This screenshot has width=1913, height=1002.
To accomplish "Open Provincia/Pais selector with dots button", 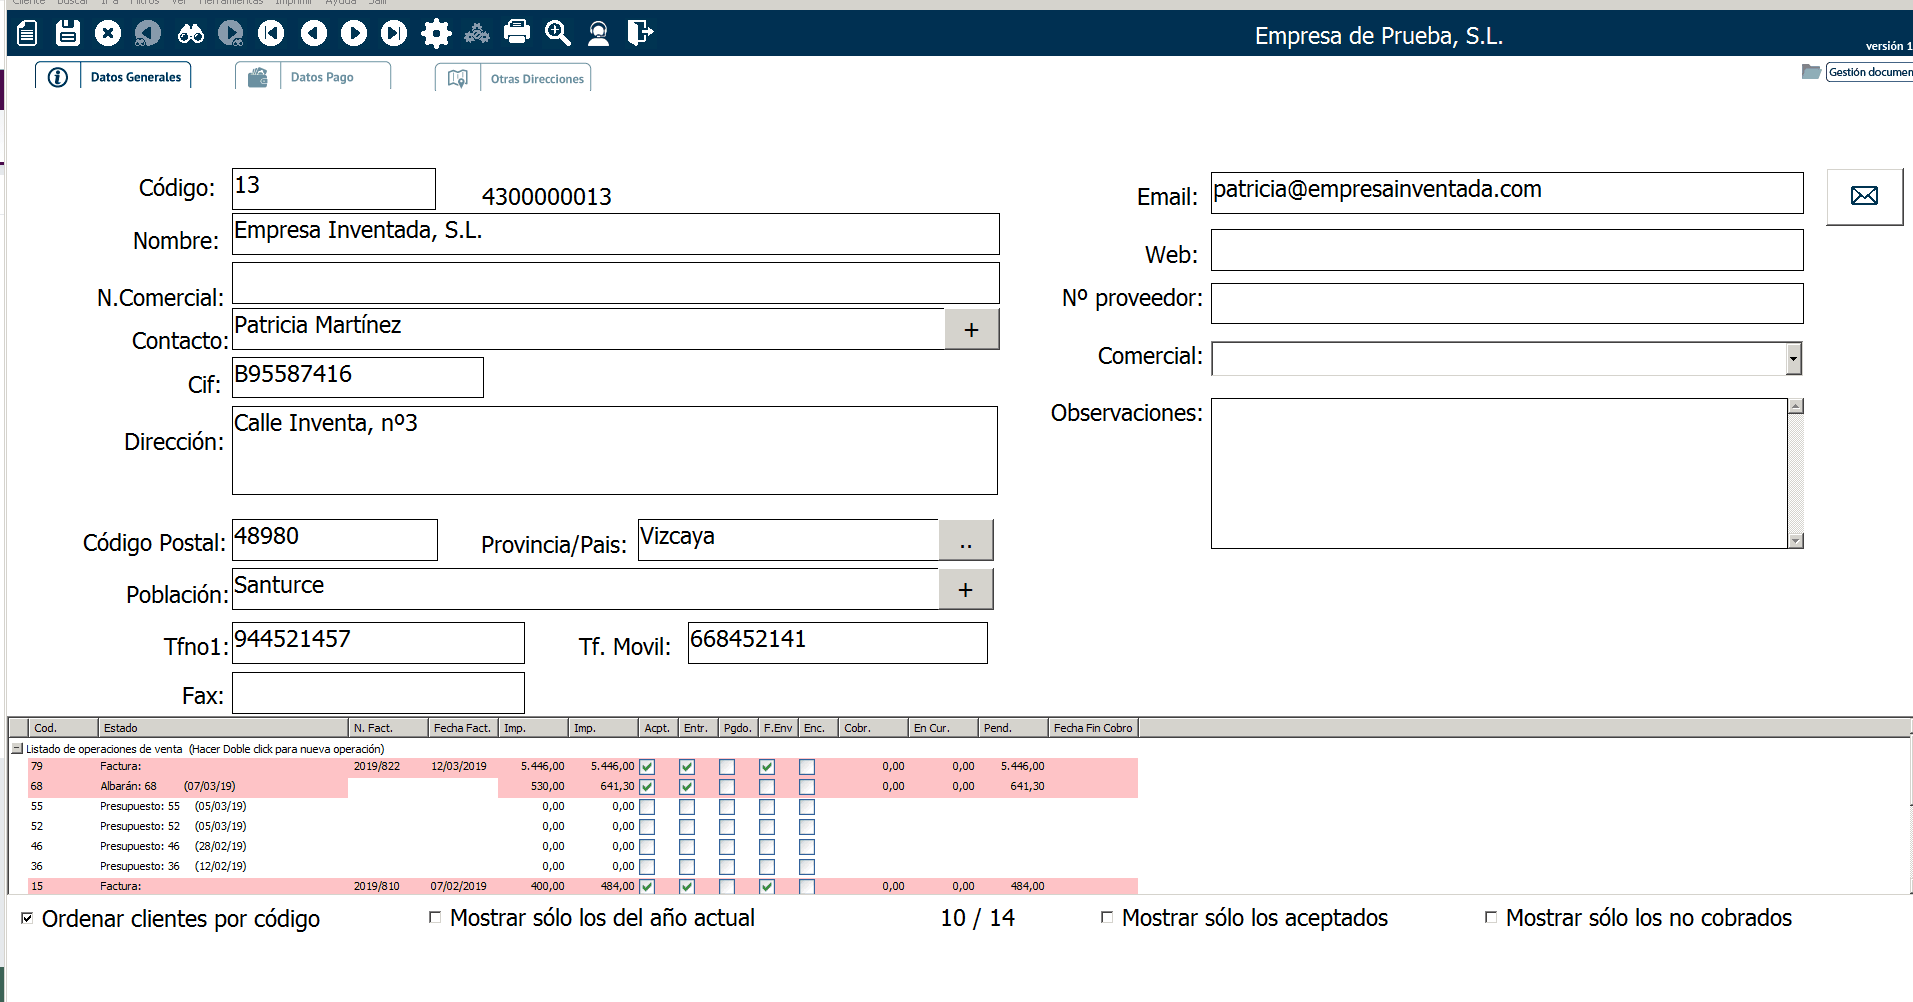I will coord(965,541).
